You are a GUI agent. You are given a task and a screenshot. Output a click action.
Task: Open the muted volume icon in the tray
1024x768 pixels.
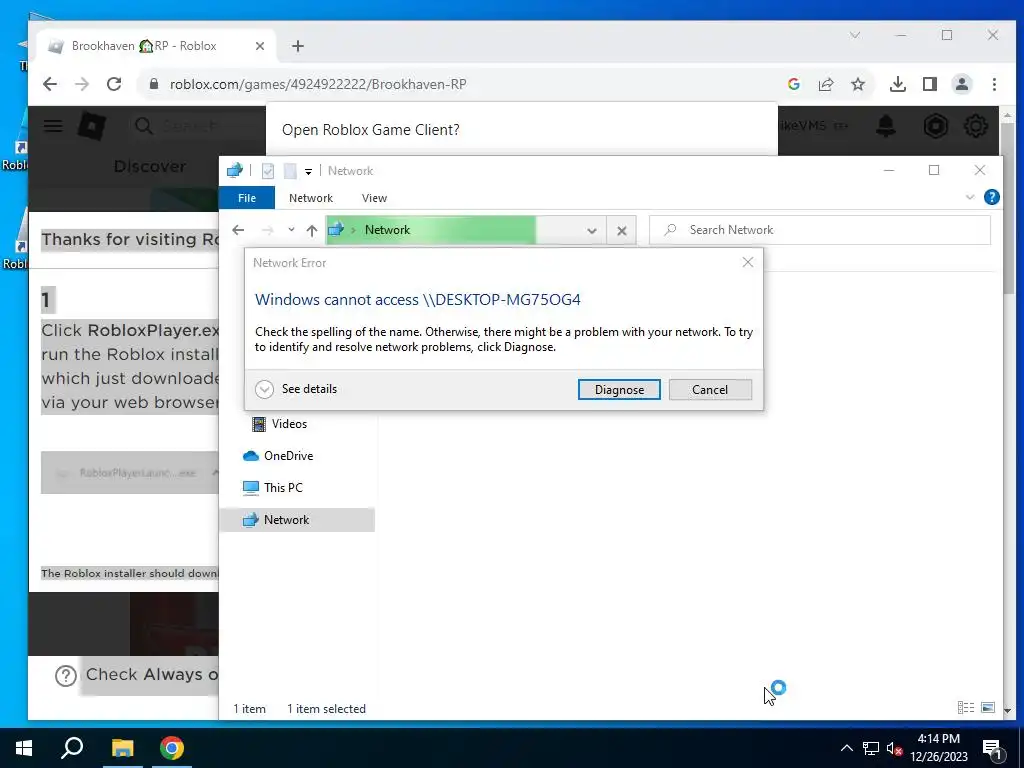point(895,748)
